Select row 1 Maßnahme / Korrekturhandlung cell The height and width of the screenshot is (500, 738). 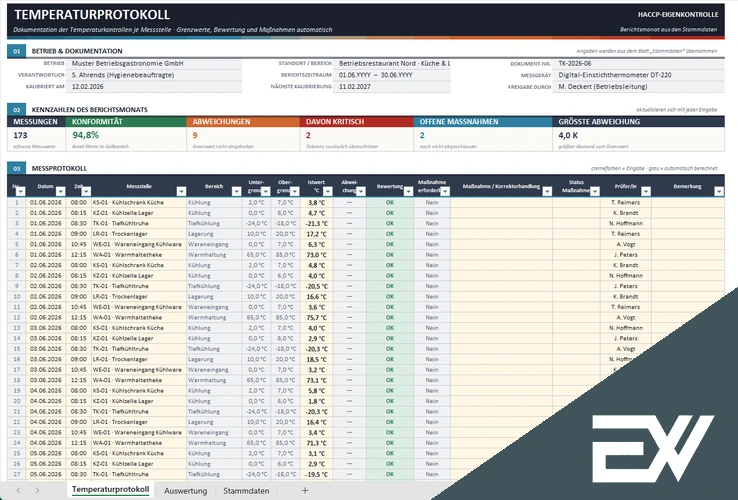click(x=501, y=202)
